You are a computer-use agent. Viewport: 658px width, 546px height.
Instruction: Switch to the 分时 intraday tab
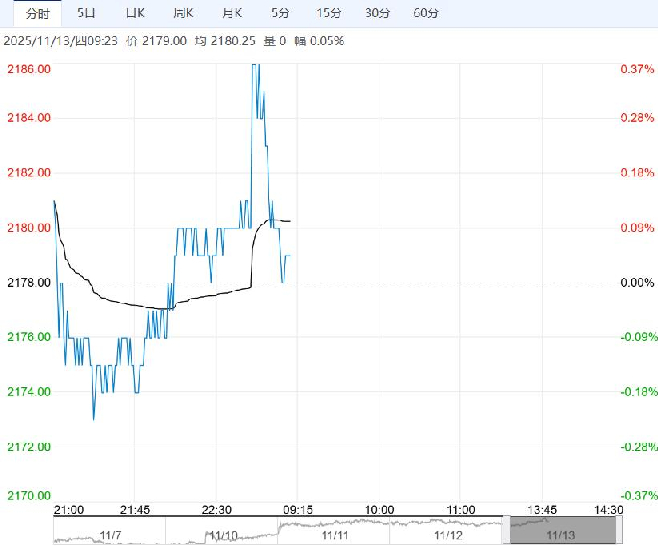tap(37, 13)
